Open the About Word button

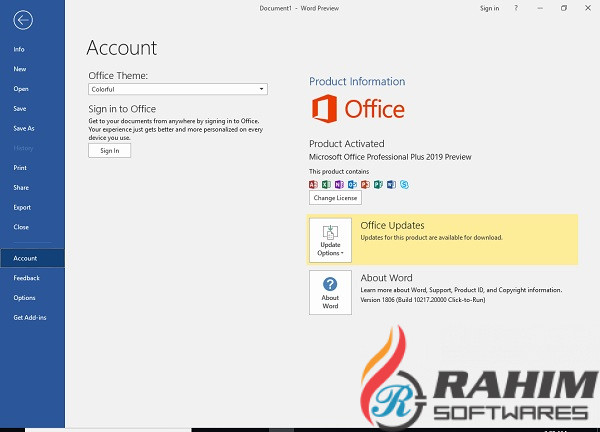(x=330, y=292)
